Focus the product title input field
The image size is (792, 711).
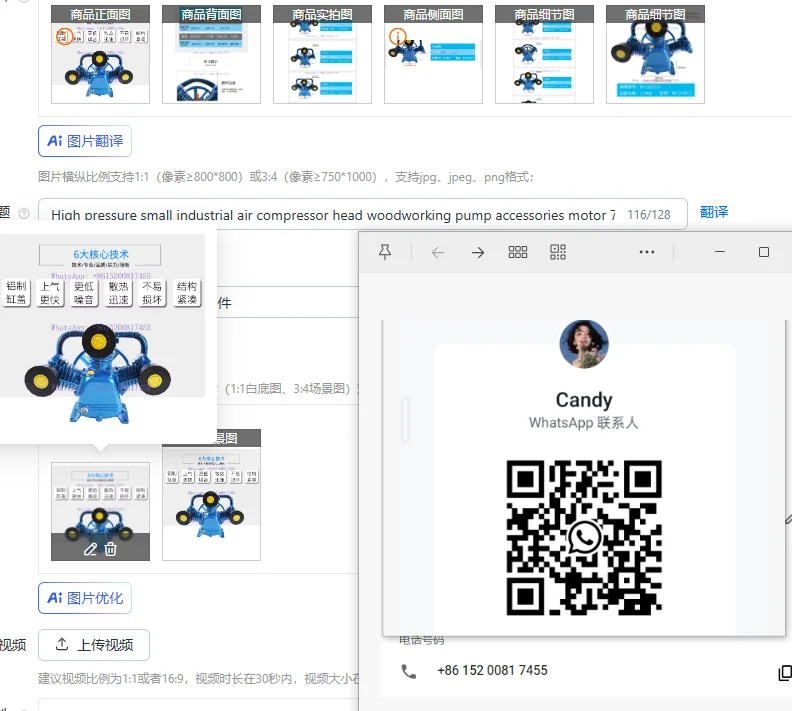click(x=363, y=214)
